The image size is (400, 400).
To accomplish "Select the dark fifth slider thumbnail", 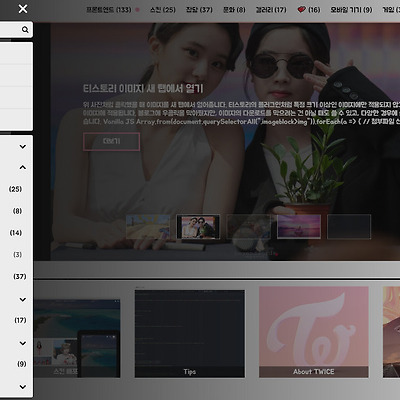I will click(349, 227).
